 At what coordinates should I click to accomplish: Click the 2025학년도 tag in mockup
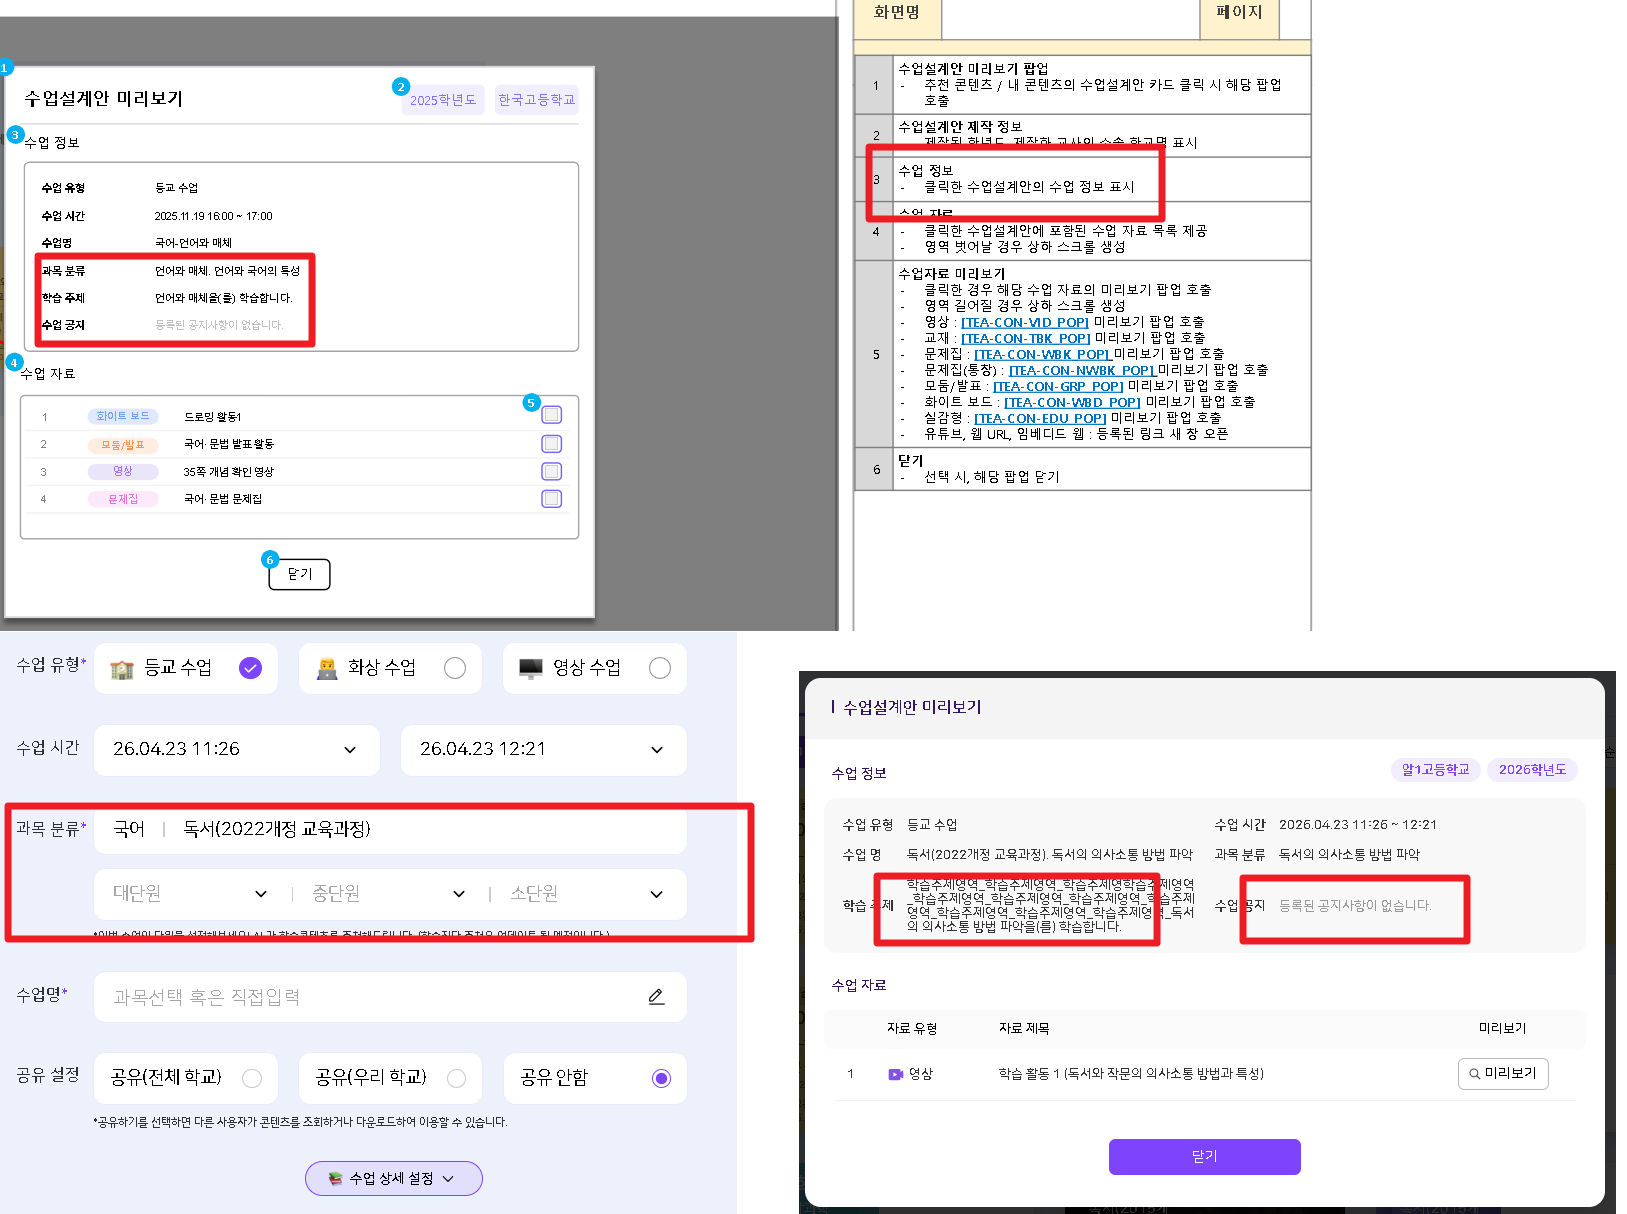[443, 100]
